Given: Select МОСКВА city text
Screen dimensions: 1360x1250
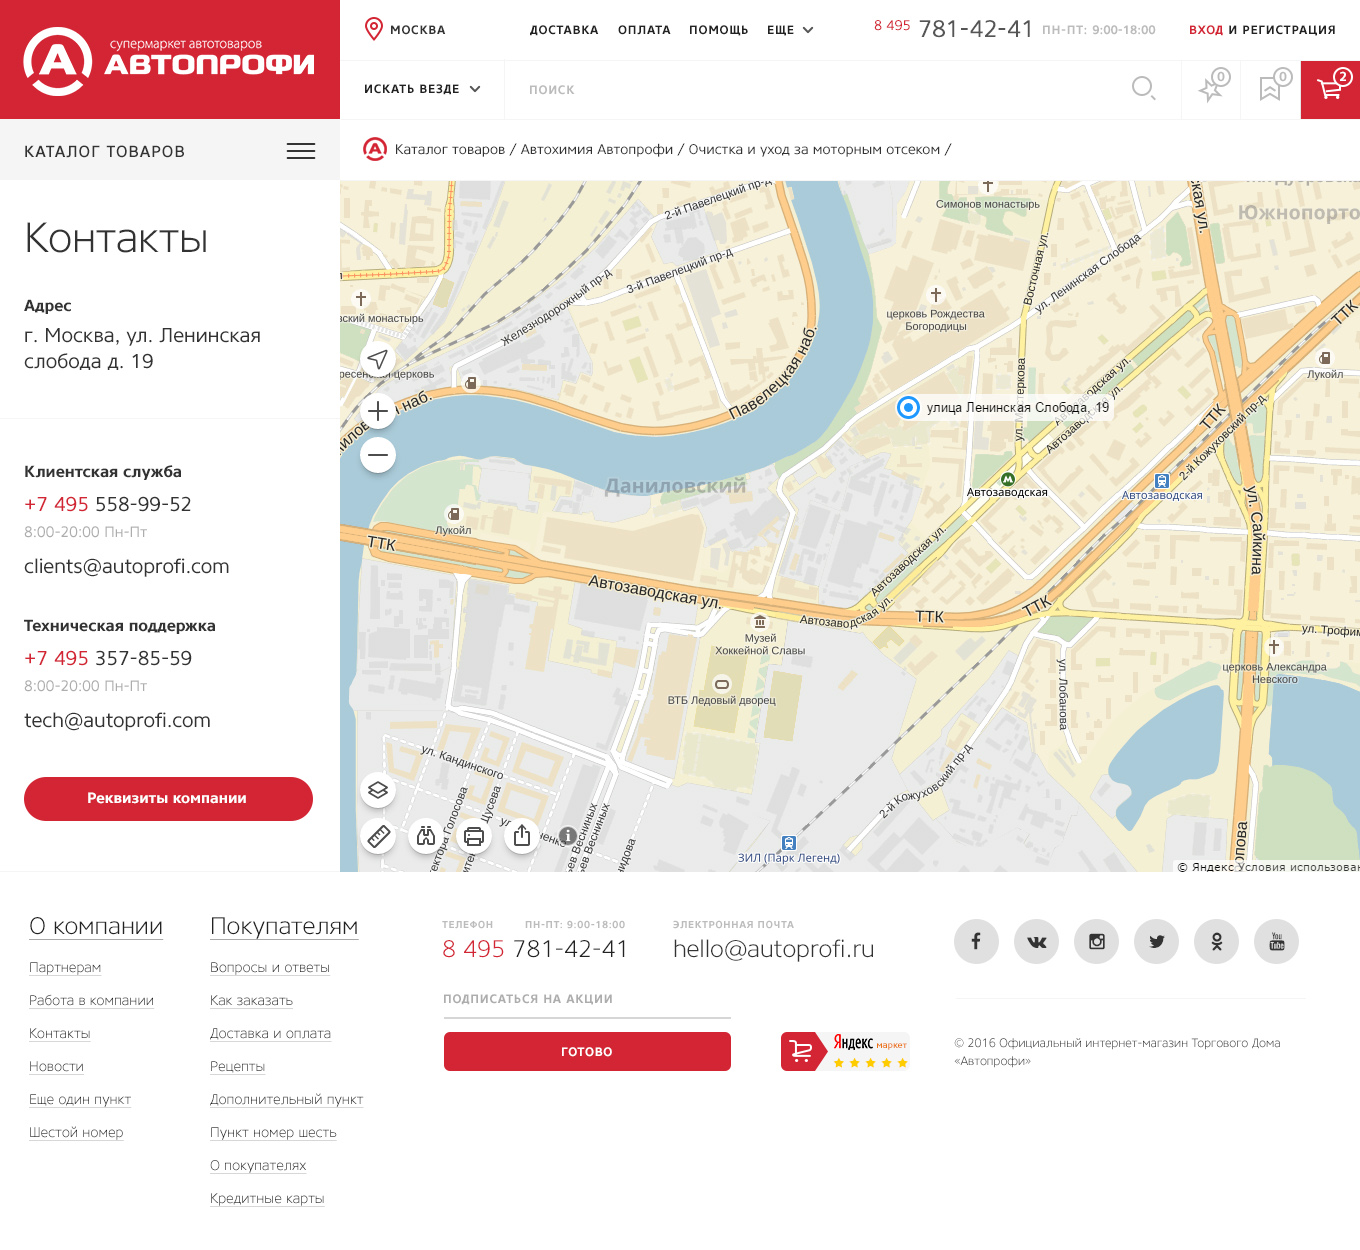Looking at the screenshot, I should point(418,30).
